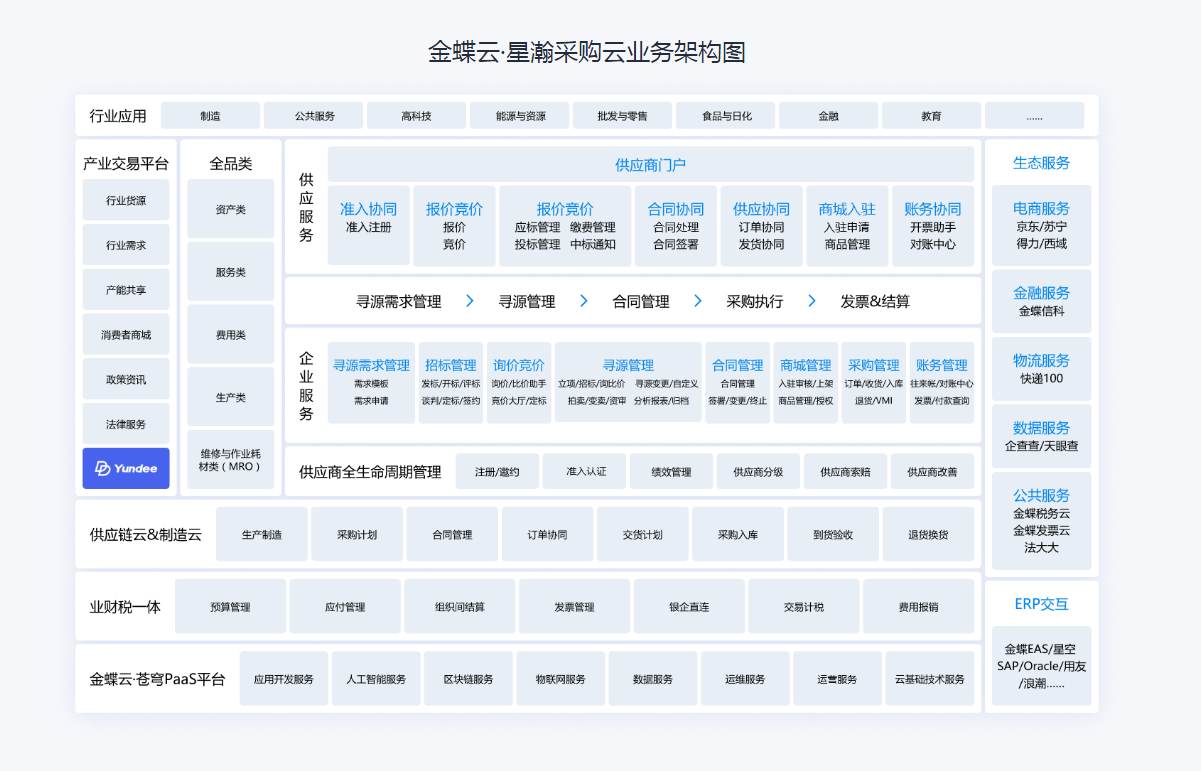1201x771 pixels.
Task: Open the 供应商门户 header bar
Action: tap(650, 165)
